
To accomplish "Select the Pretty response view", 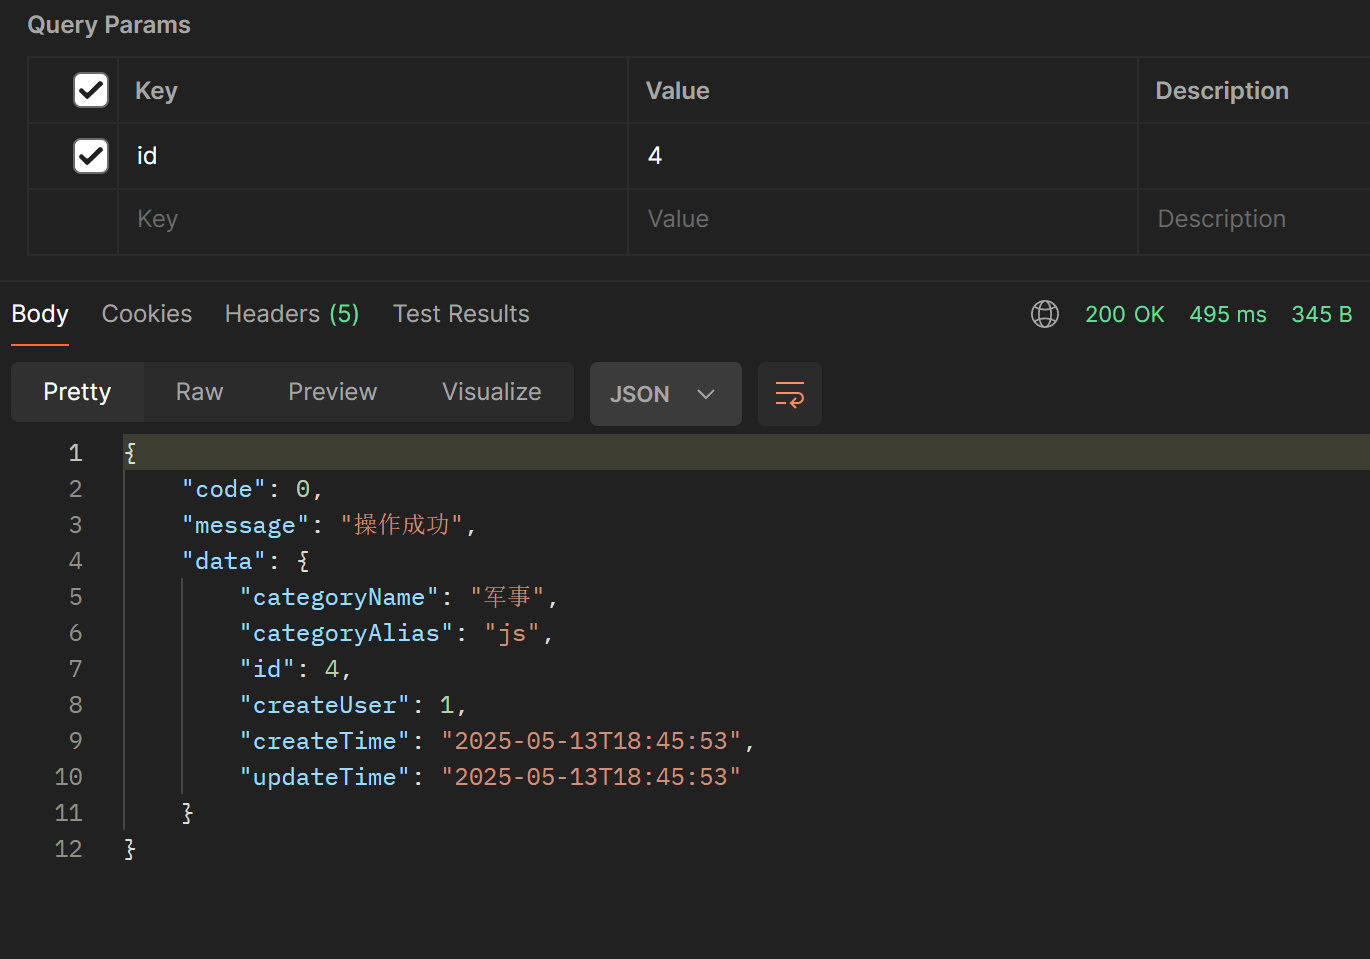I will click(77, 391).
